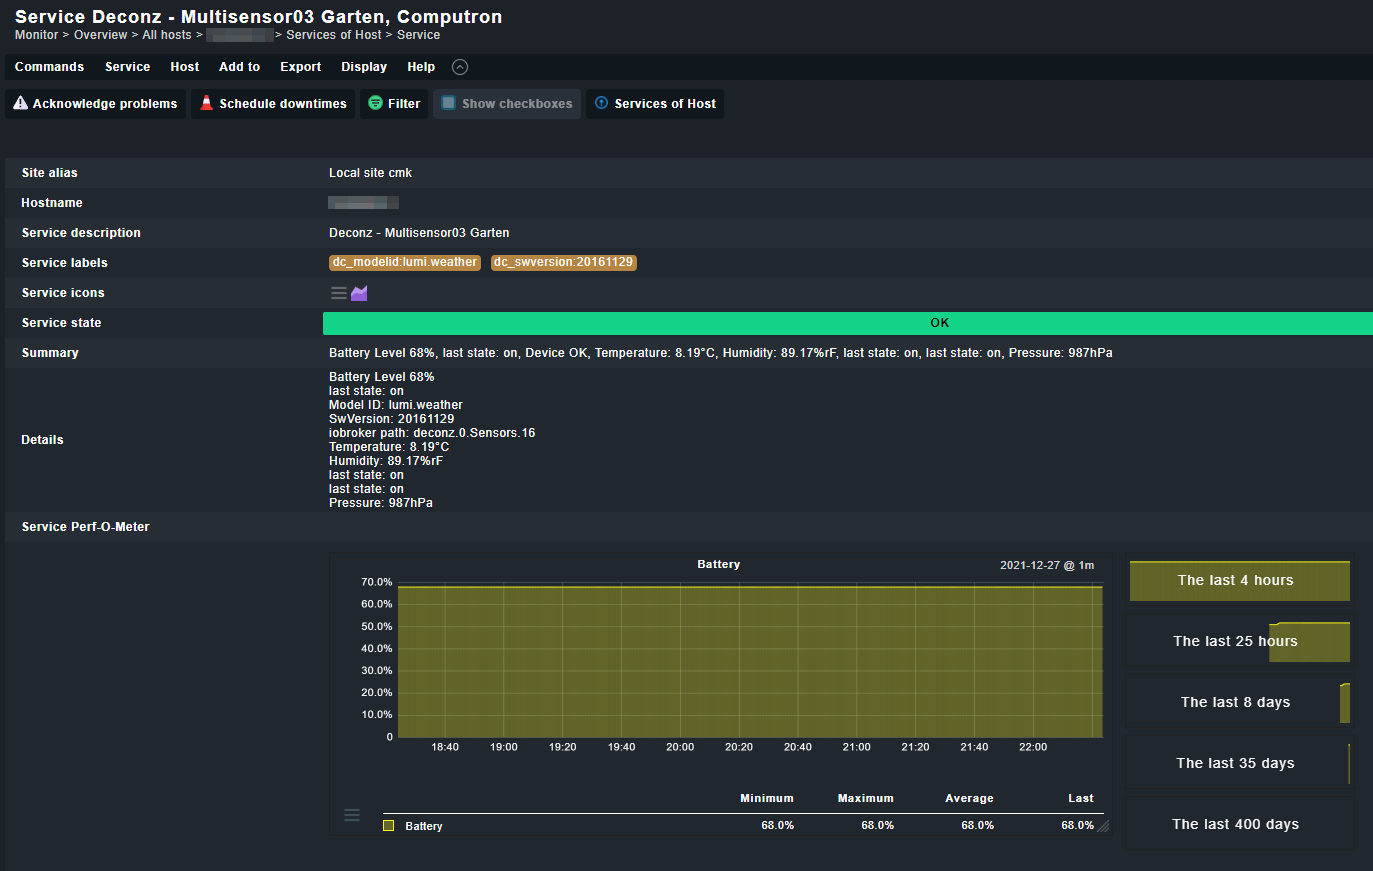Click the Acknowledge problems warning icon

point(20,103)
